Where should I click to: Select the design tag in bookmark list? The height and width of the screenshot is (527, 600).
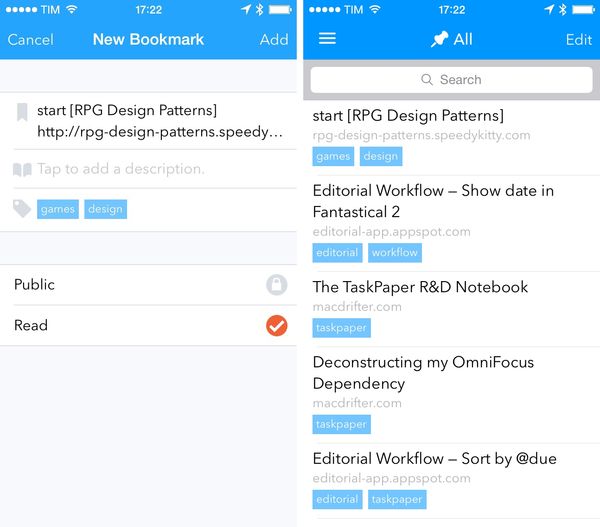coord(380,156)
